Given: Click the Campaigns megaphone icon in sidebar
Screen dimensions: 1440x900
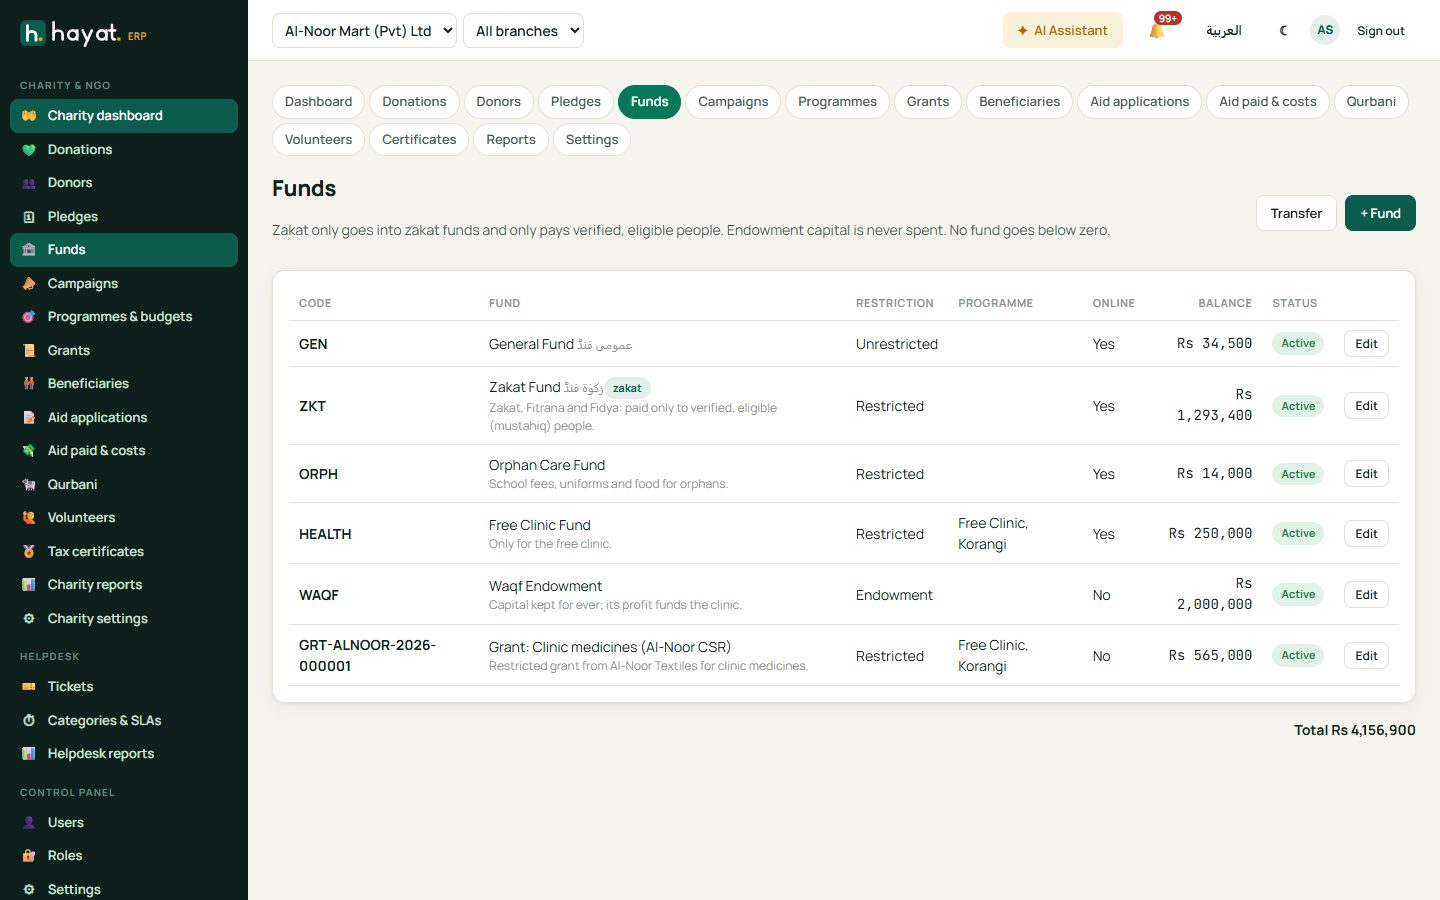Looking at the screenshot, I should point(29,284).
